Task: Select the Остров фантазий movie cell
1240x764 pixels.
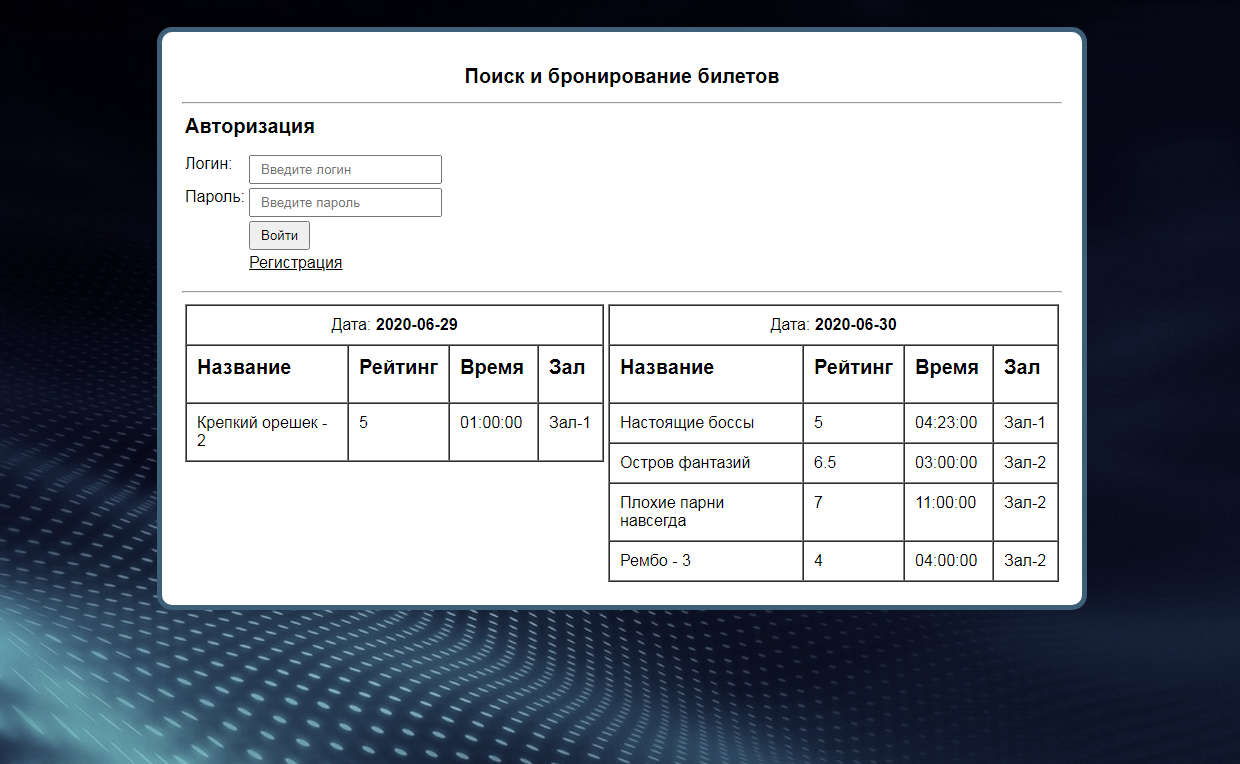Action: click(x=706, y=463)
